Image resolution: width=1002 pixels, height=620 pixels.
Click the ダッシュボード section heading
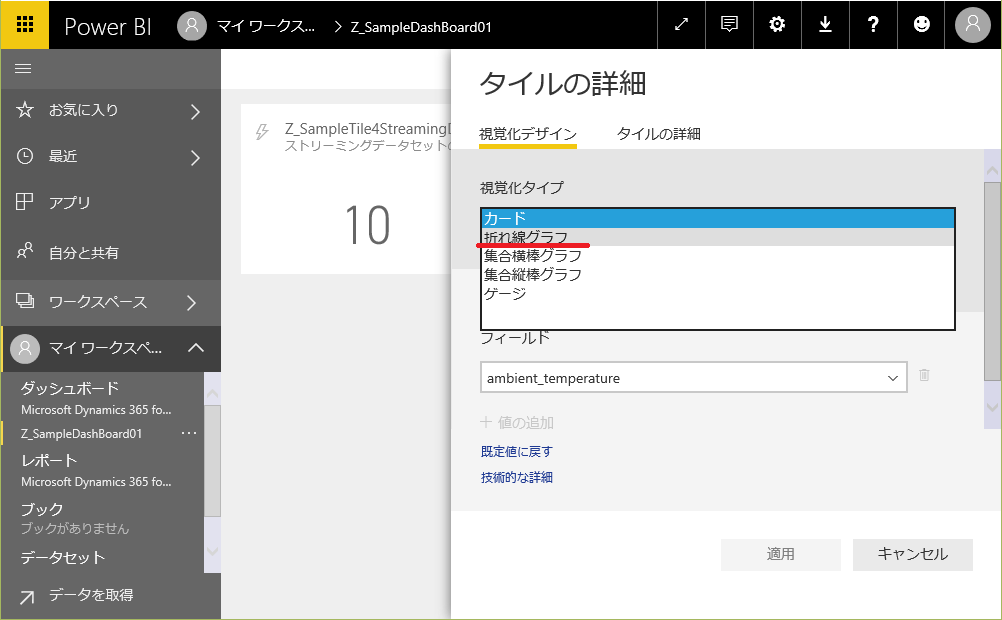coord(70,388)
